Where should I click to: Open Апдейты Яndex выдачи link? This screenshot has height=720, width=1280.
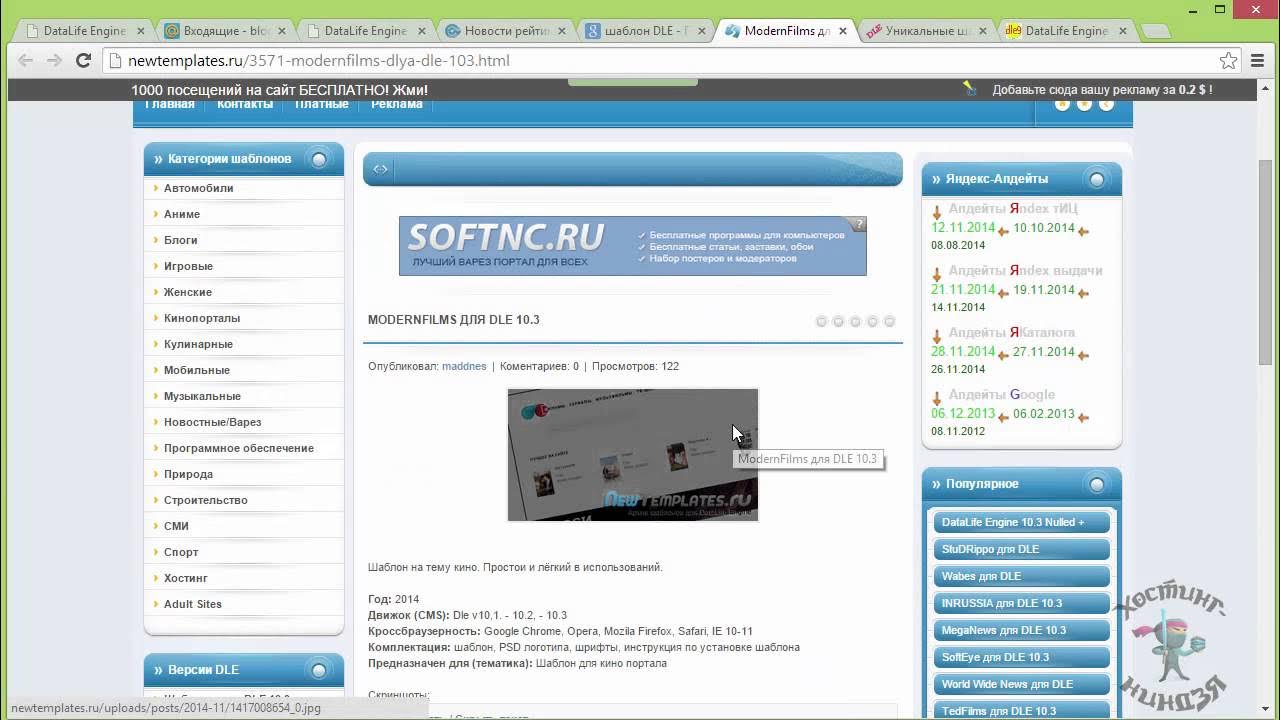coord(1025,271)
